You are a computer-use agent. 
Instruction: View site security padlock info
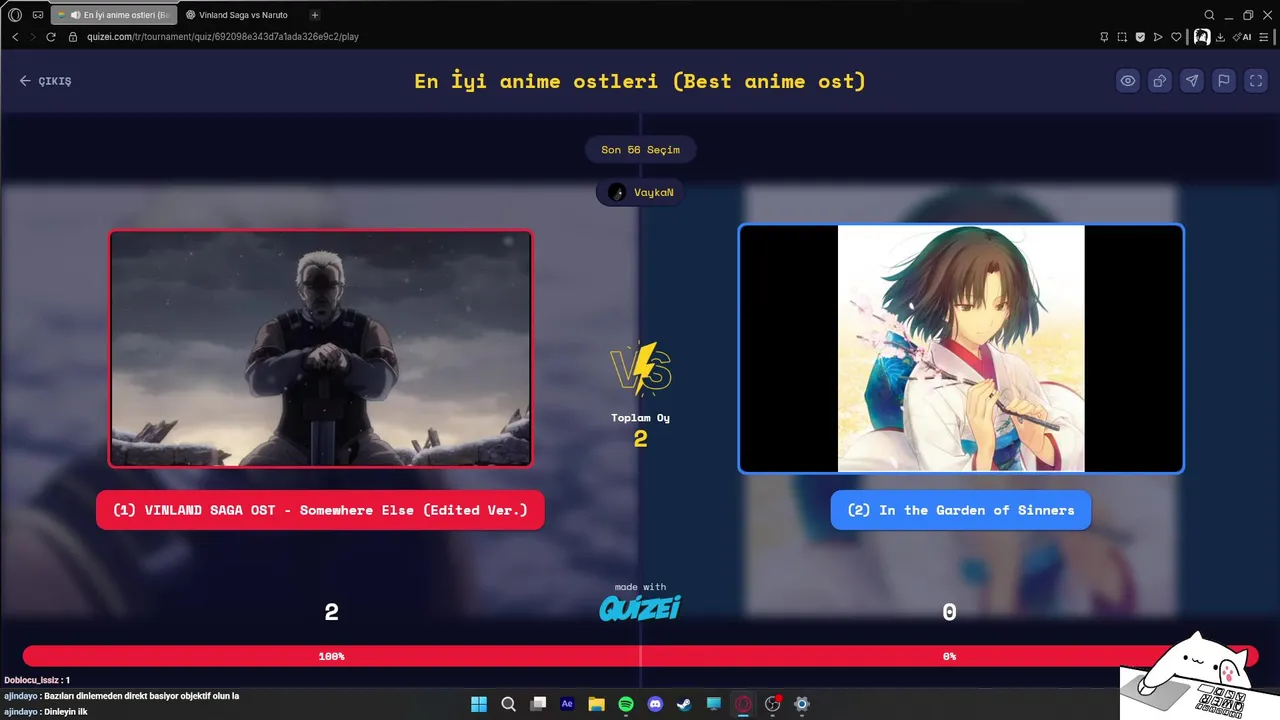[x=73, y=37]
